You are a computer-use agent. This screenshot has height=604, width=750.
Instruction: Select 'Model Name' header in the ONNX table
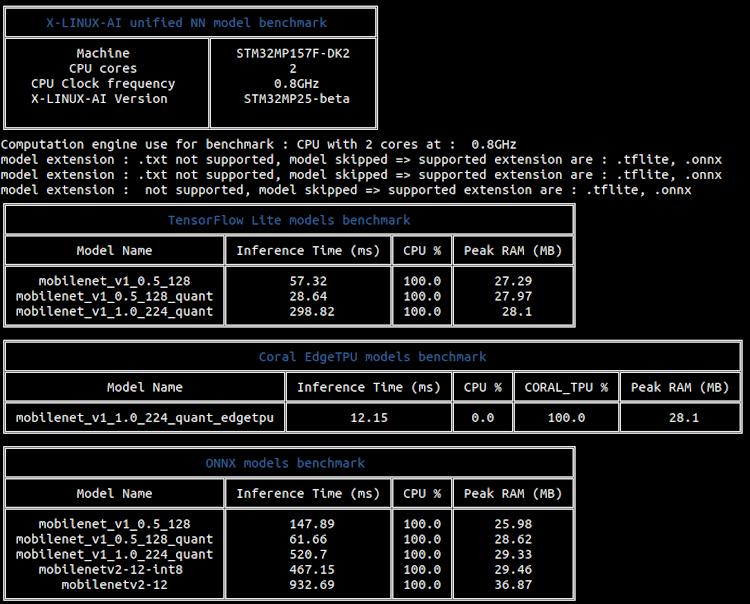[x=114, y=494]
